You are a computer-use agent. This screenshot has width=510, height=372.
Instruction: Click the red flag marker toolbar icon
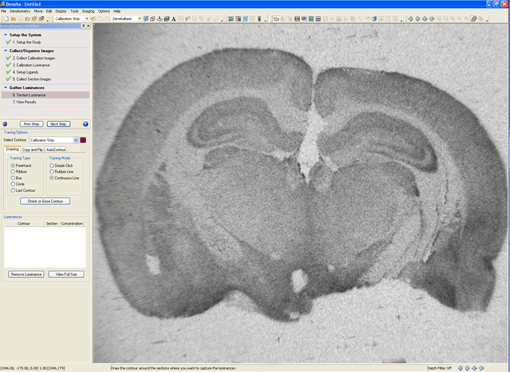click(188, 19)
